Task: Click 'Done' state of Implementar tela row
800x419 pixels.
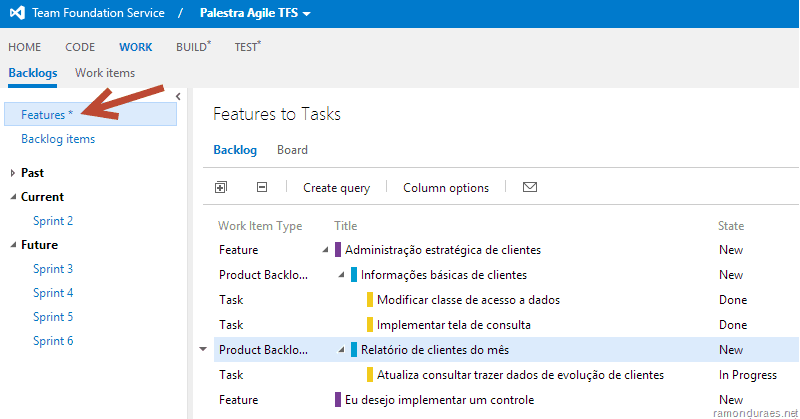Action: coord(733,325)
